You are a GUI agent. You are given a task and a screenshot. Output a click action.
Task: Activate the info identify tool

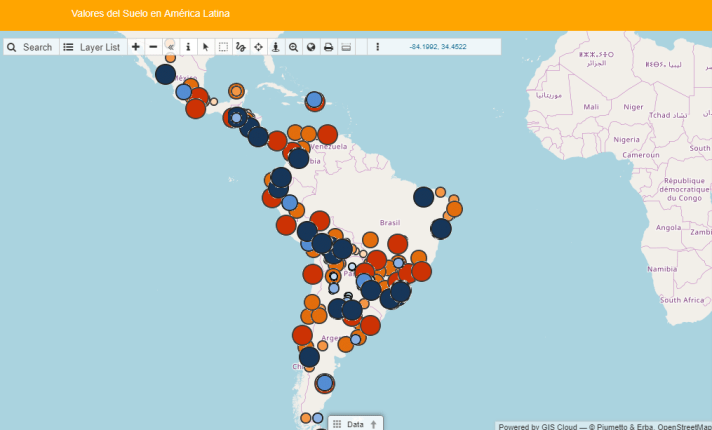point(188,47)
